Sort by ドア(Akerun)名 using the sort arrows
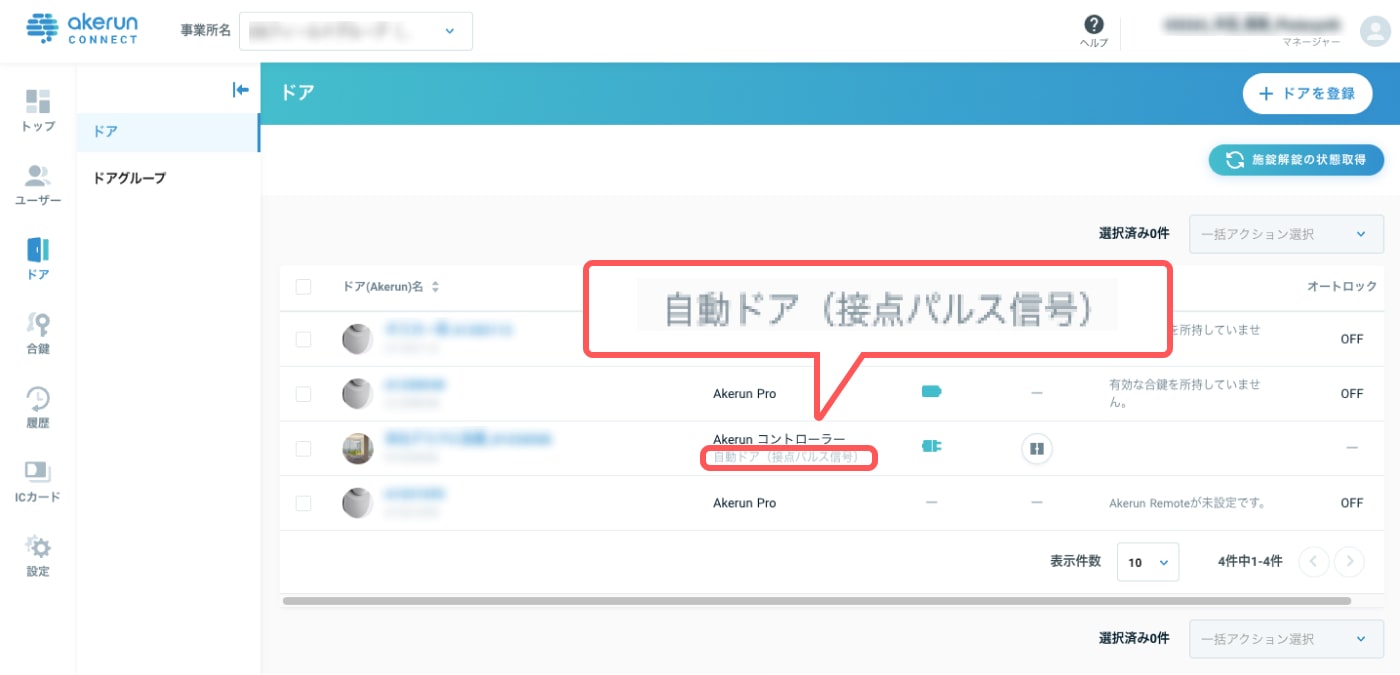Image resolution: width=1400 pixels, height=675 pixels. pos(435,287)
